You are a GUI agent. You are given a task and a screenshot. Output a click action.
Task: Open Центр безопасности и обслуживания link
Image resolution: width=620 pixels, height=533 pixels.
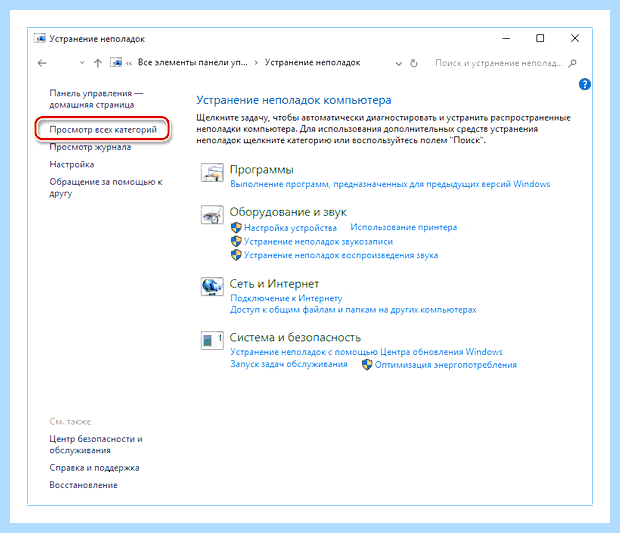(96, 444)
